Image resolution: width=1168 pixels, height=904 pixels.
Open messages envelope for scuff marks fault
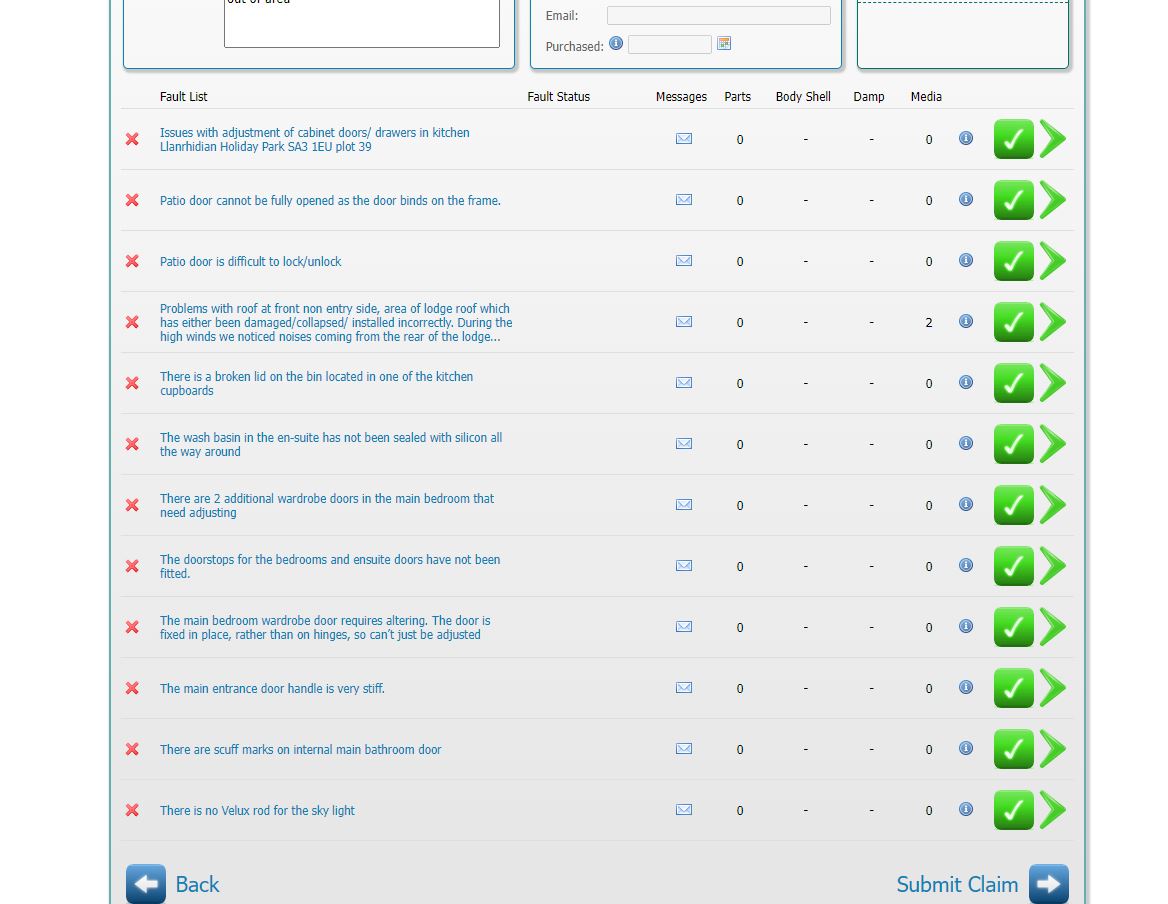tap(684, 749)
